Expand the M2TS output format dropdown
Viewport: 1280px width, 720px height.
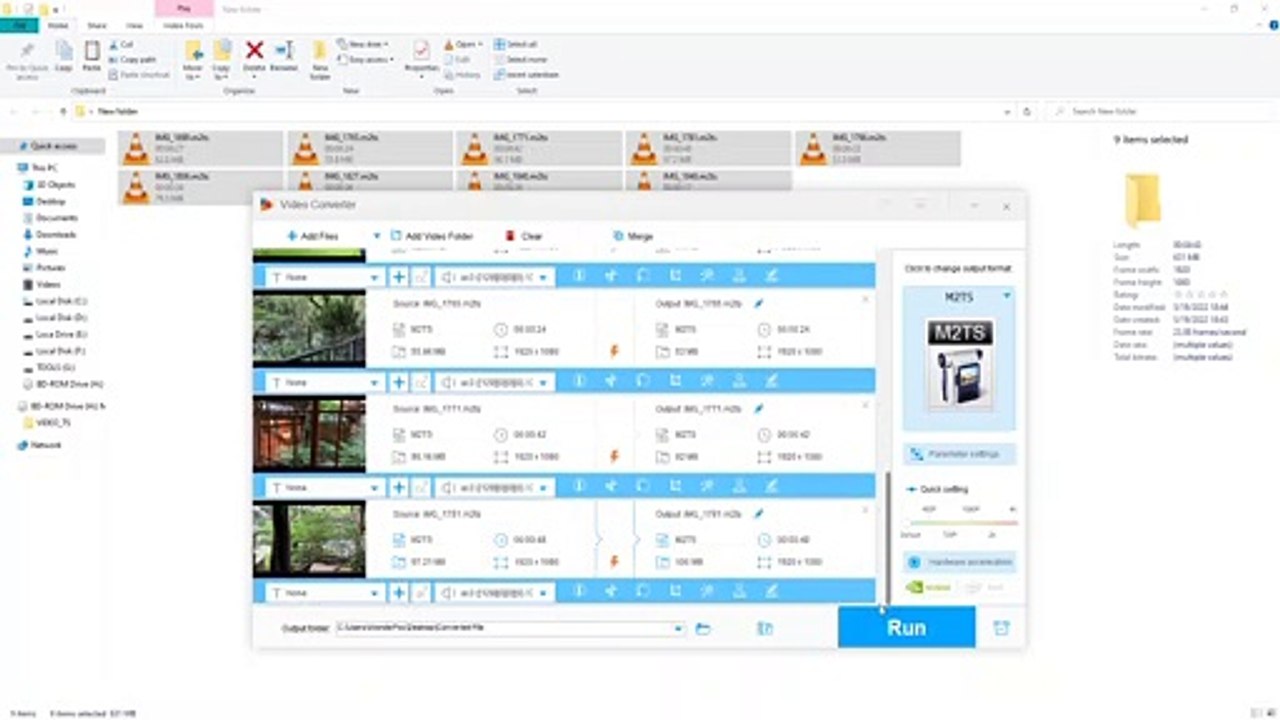coord(1007,296)
